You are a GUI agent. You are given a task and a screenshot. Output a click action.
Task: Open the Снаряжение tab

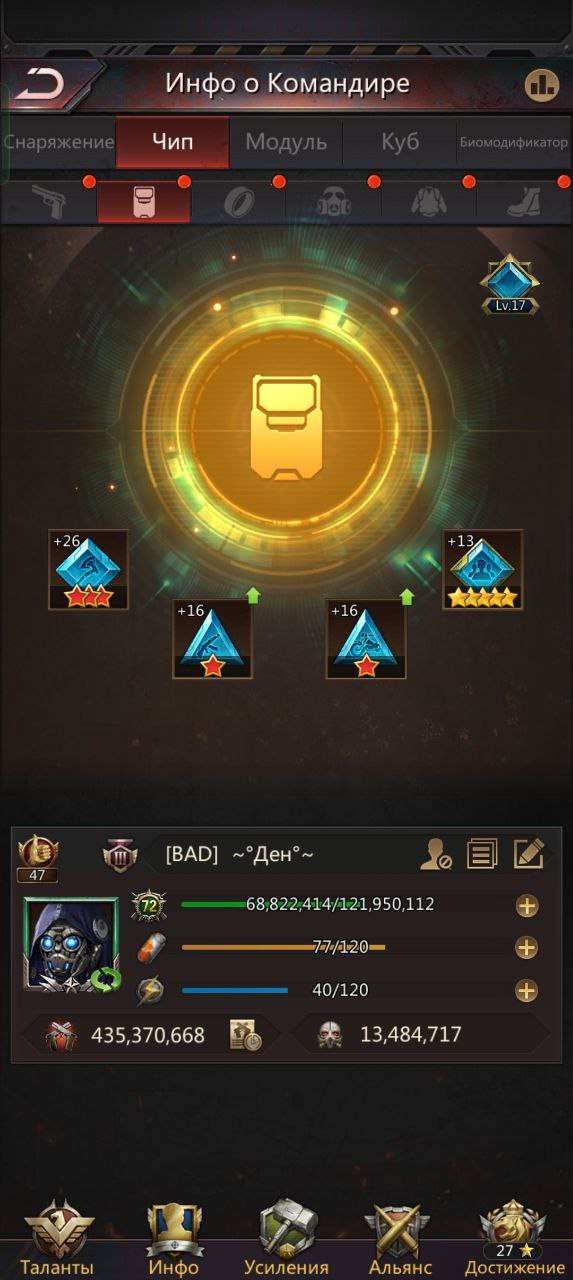point(59,142)
